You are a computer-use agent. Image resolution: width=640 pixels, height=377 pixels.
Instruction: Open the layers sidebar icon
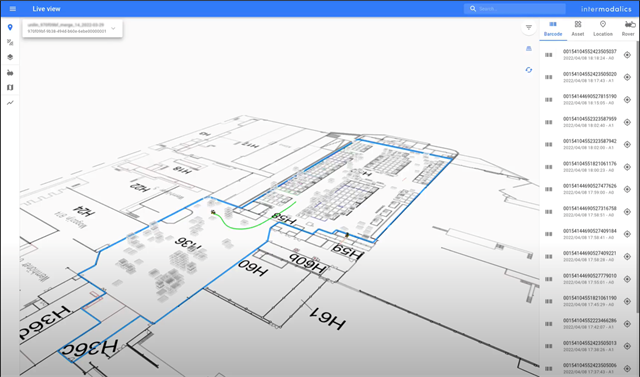point(10,57)
